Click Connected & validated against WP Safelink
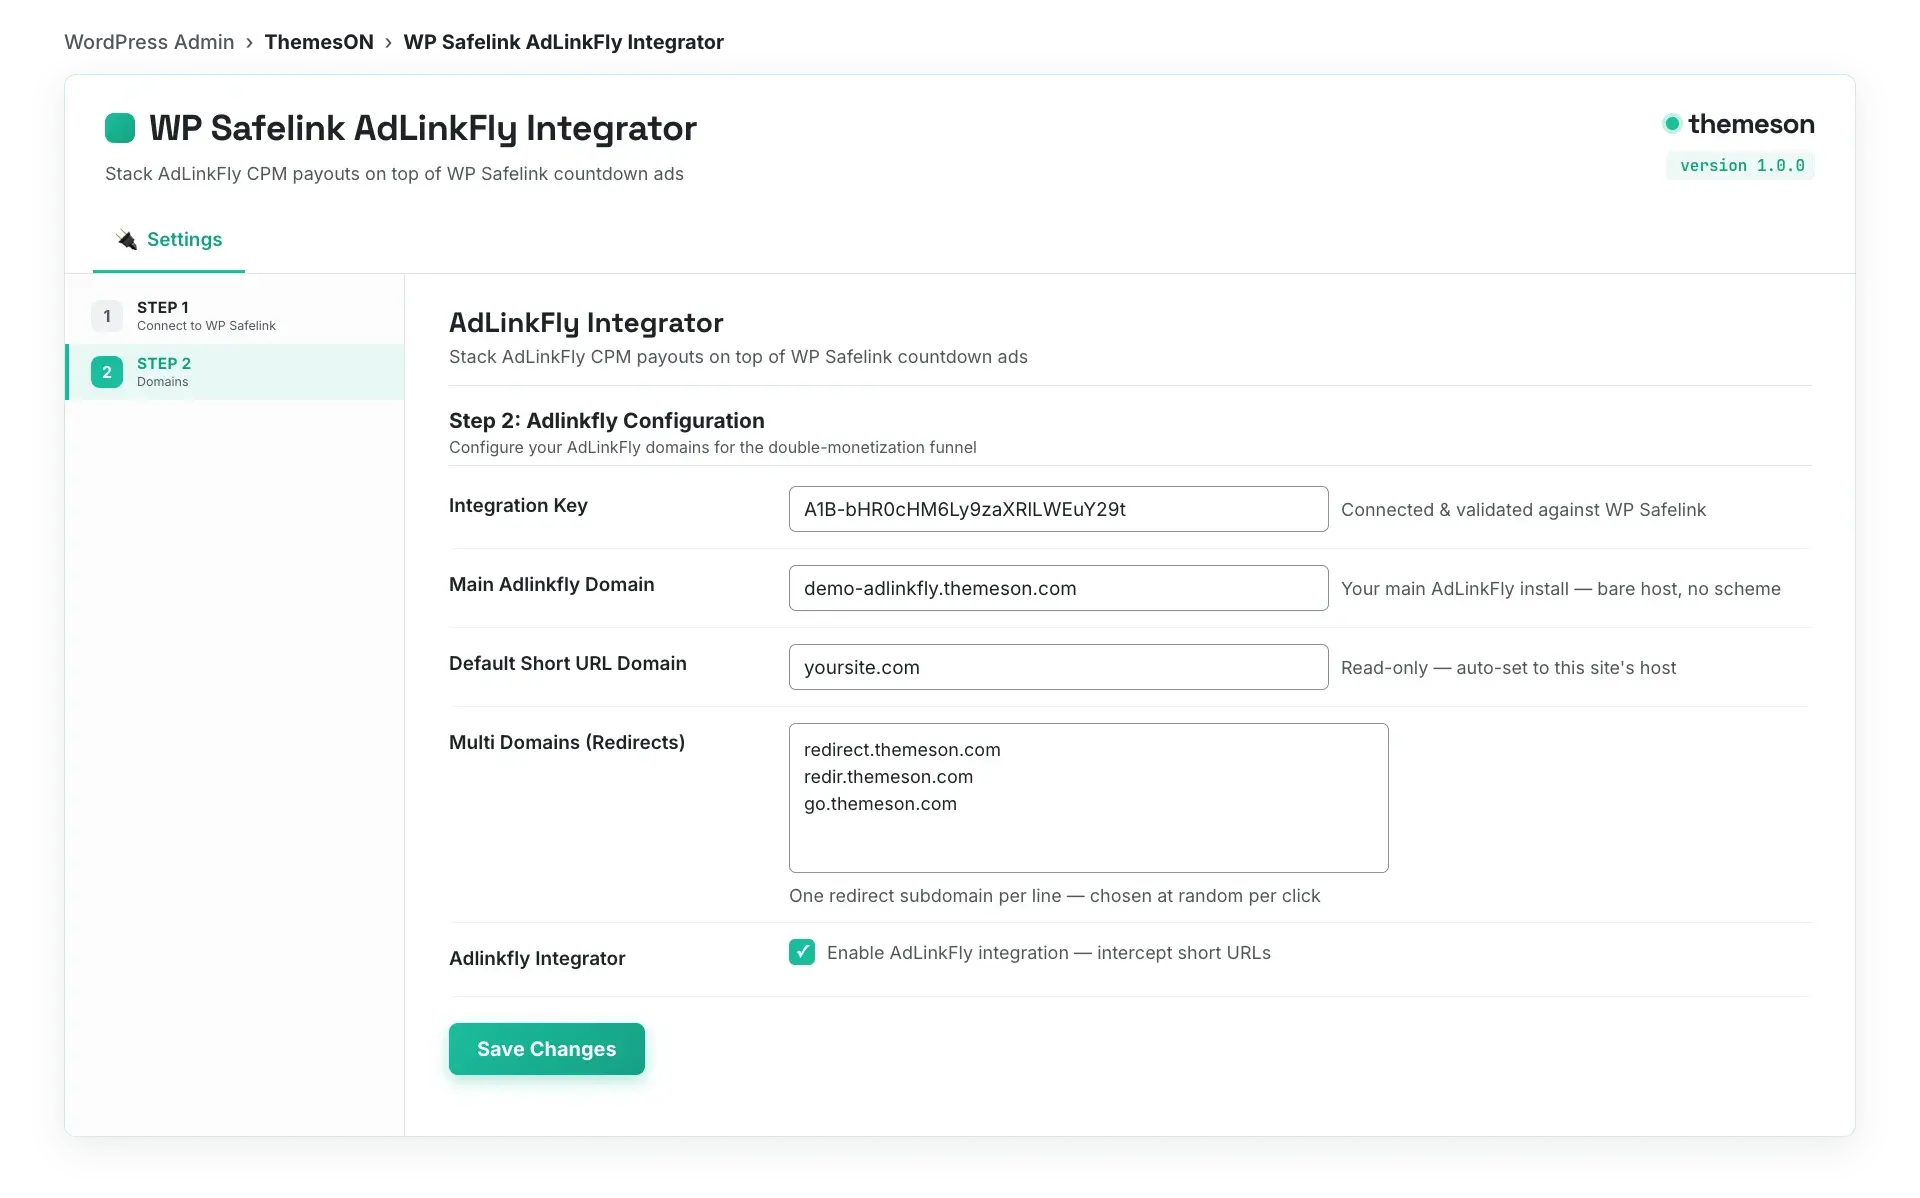This screenshot has height=1198, width=1920. [x=1523, y=510]
